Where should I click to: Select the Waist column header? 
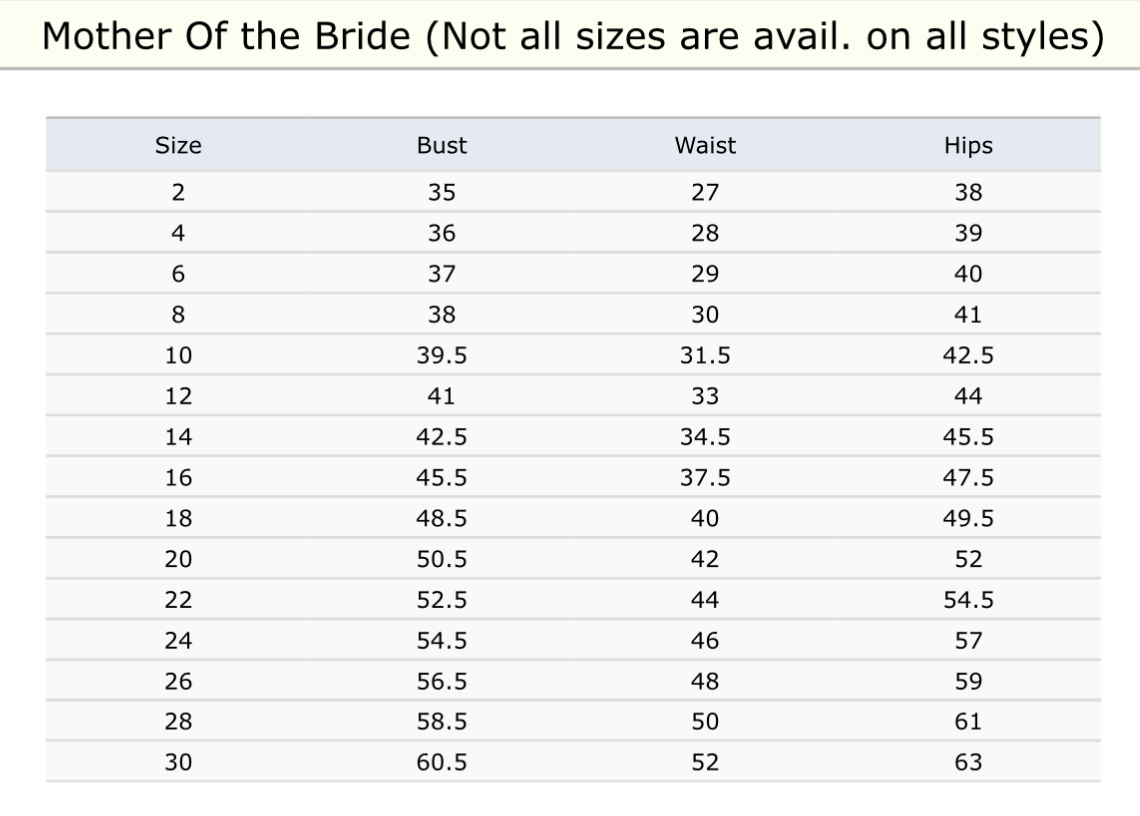[x=705, y=146]
